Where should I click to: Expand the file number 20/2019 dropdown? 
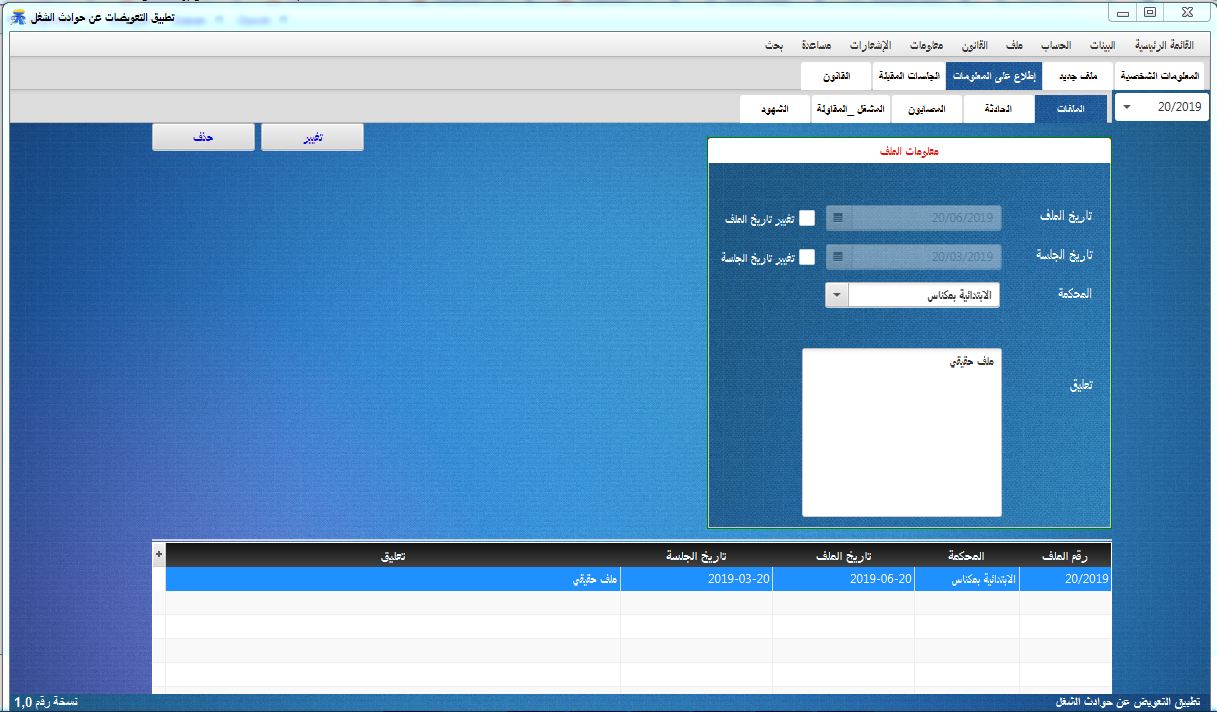pos(1128,107)
